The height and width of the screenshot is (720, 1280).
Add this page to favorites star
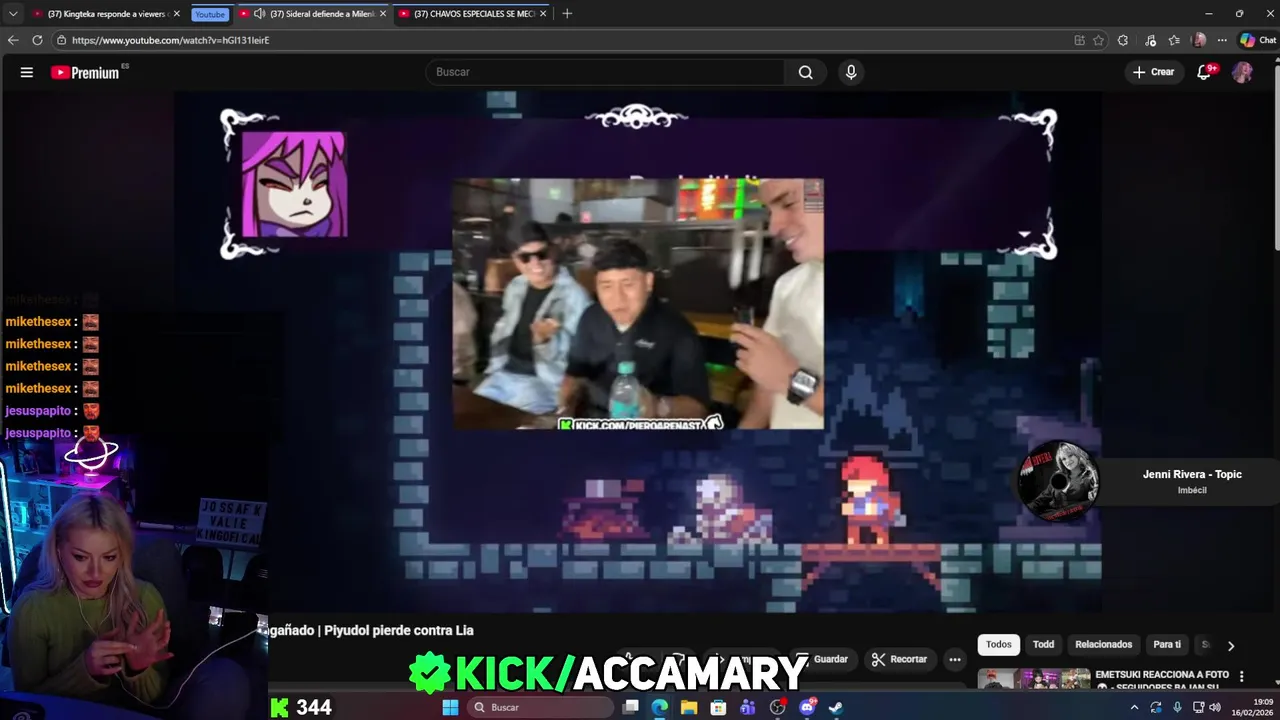pos(1098,40)
